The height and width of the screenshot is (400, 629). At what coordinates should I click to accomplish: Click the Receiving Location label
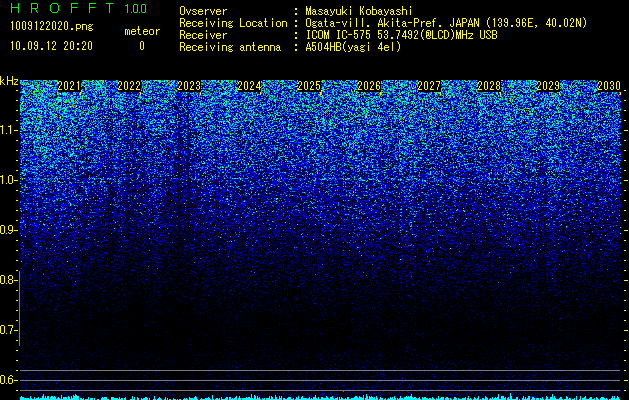tap(233, 23)
